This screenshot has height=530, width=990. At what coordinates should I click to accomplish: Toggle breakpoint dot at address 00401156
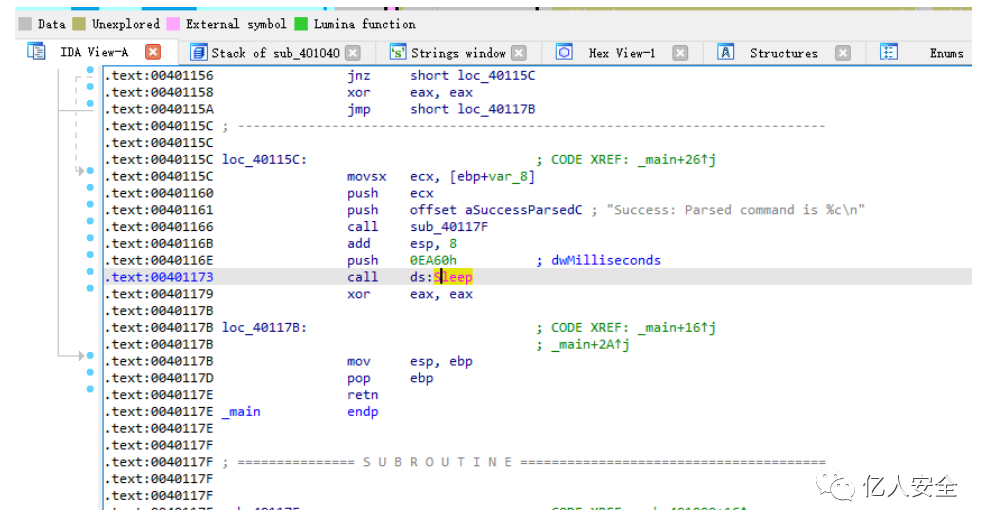90,69
